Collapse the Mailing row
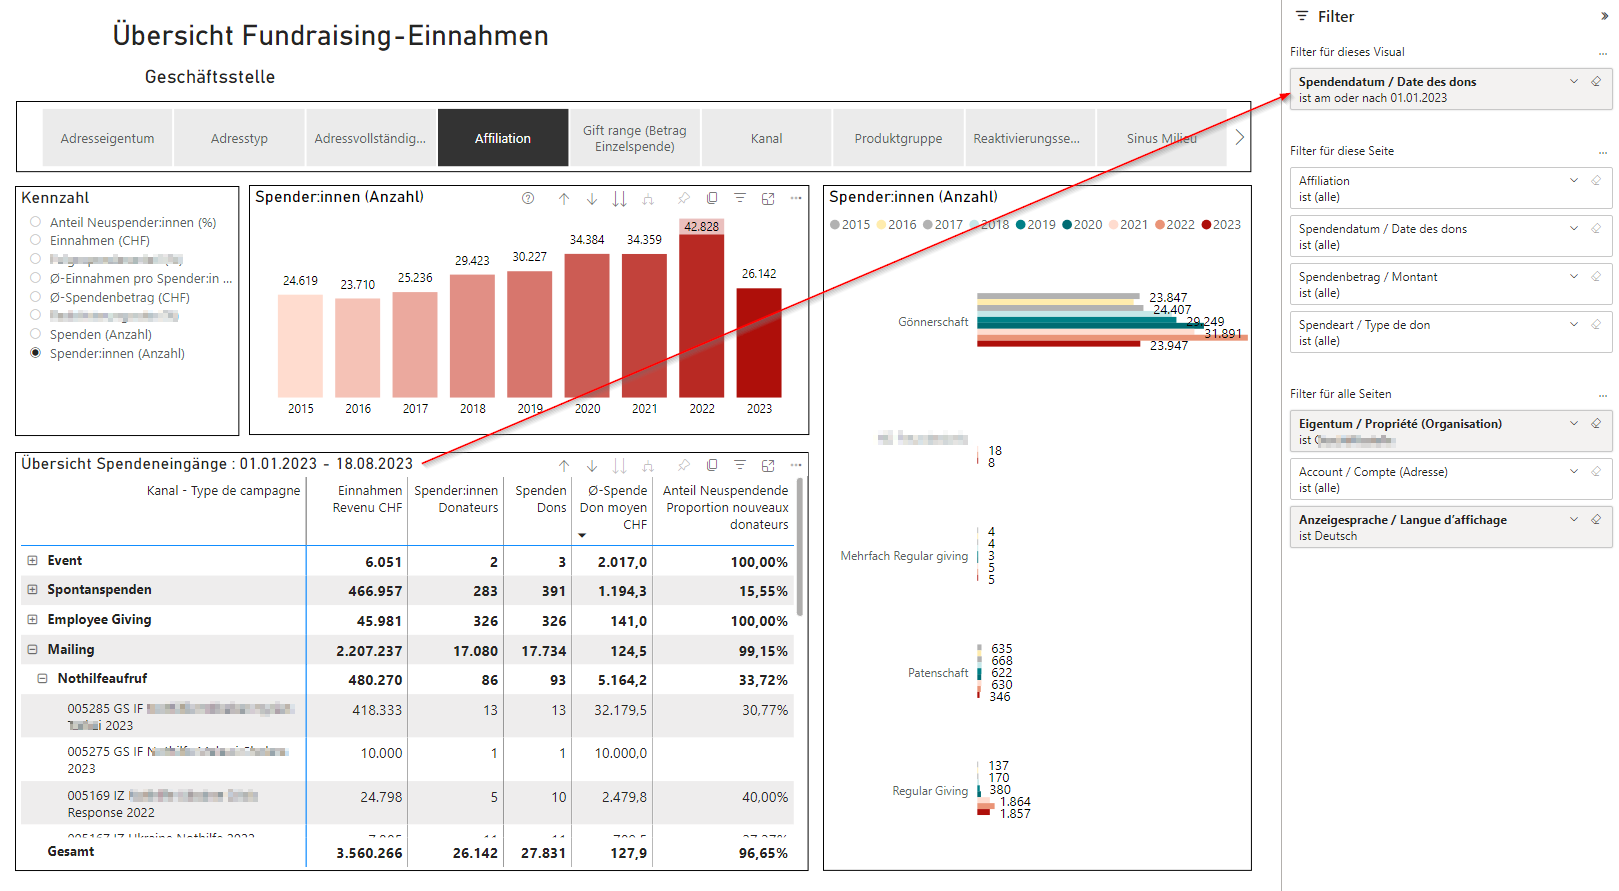The image size is (1619, 891). pos(32,650)
